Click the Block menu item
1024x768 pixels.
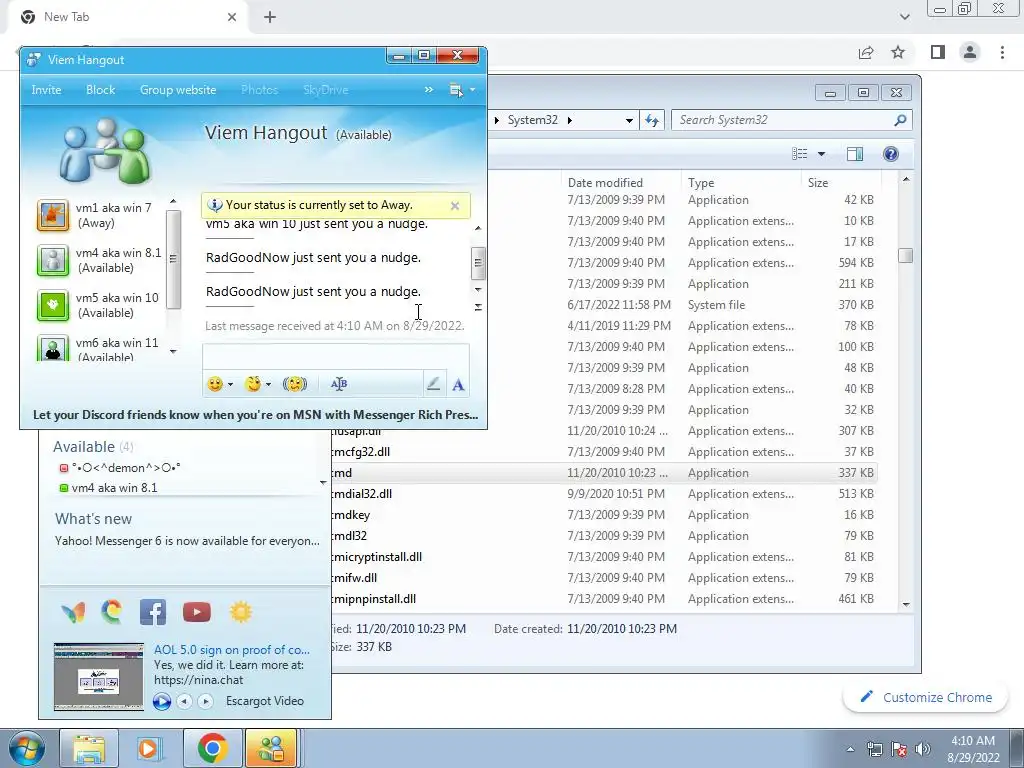(101, 90)
